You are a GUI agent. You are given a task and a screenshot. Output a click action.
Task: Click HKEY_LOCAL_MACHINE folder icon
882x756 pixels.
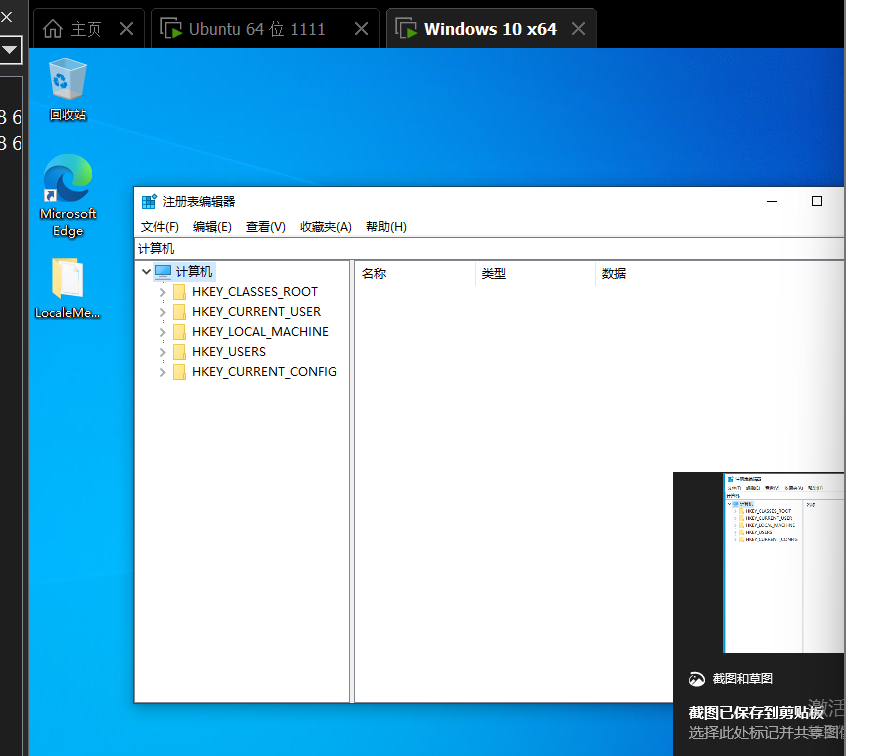[x=179, y=332]
